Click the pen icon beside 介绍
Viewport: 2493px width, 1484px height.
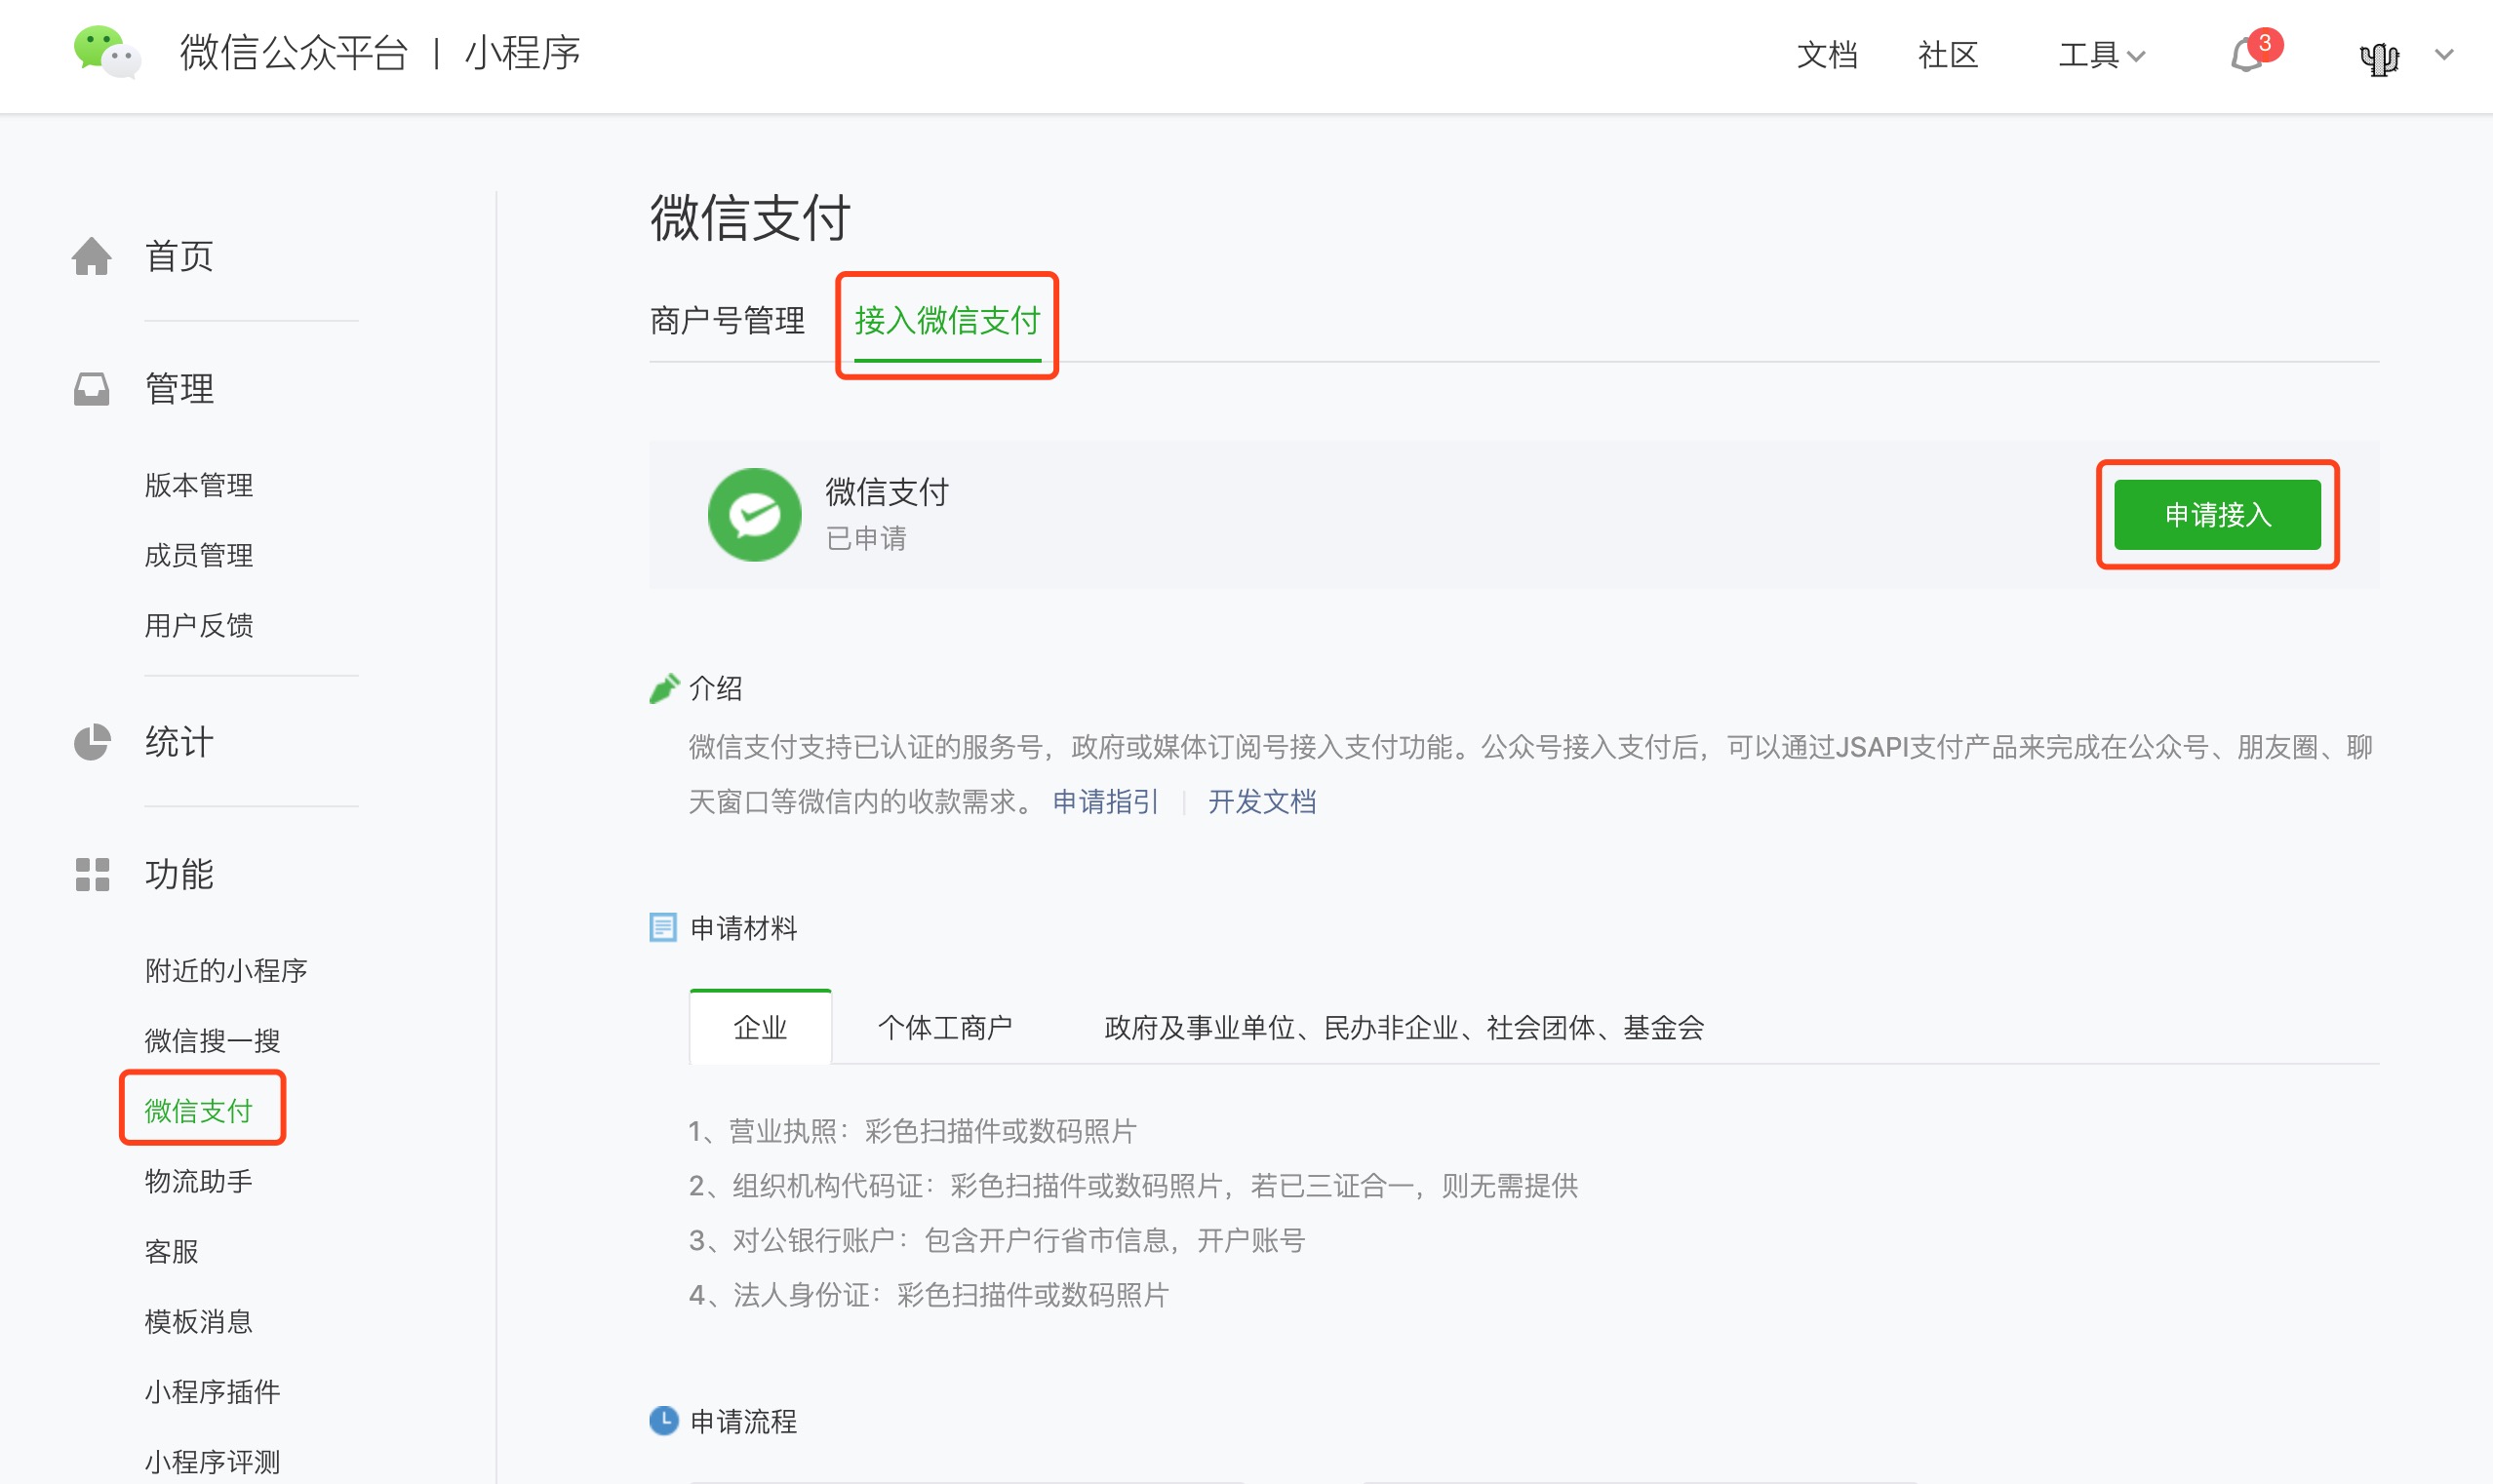pyautogui.click(x=665, y=688)
